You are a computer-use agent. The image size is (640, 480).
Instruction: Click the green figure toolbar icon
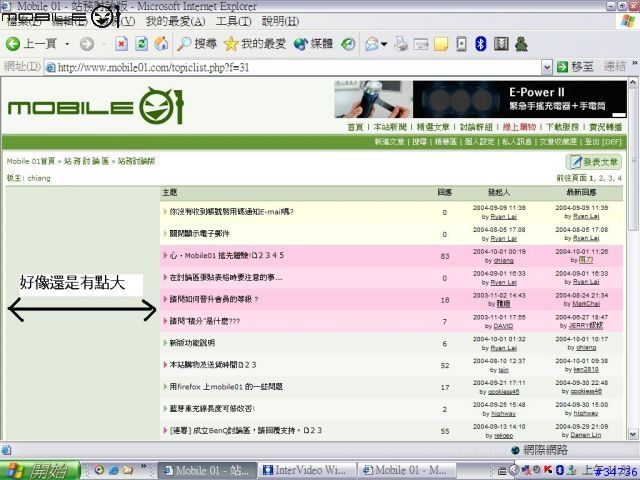[x=521, y=44]
